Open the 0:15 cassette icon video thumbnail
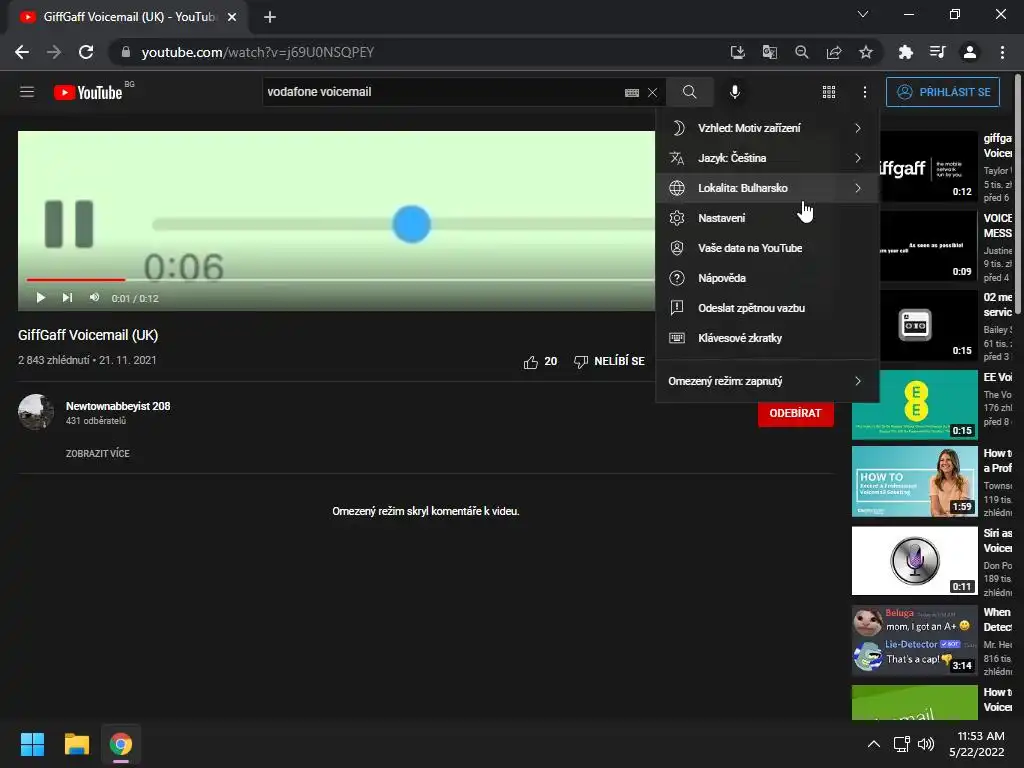Viewport: 1024px width, 768px height. coord(929,325)
